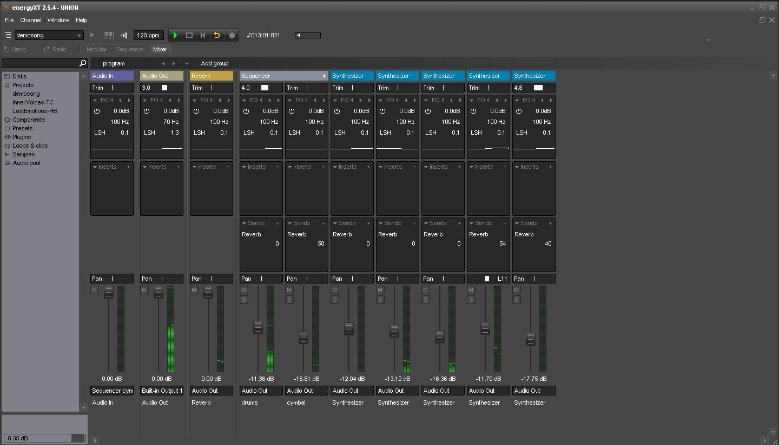Expand Inserts section on Audio Out channel

coord(145,167)
